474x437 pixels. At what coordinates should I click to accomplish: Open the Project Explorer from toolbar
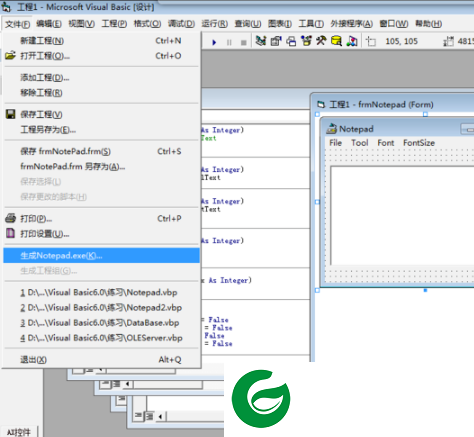tap(261, 41)
